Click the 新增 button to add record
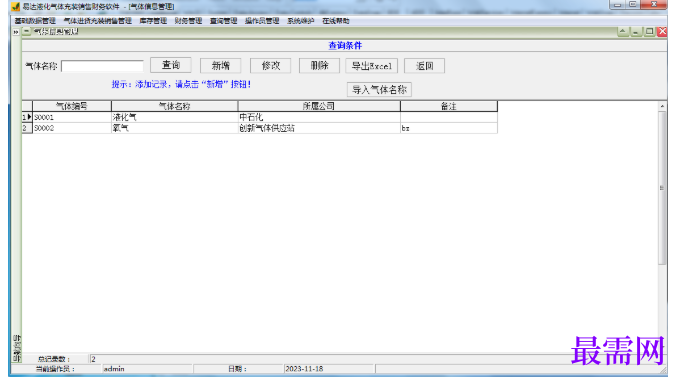The height and width of the screenshot is (382, 683). (x=220, y=66)
